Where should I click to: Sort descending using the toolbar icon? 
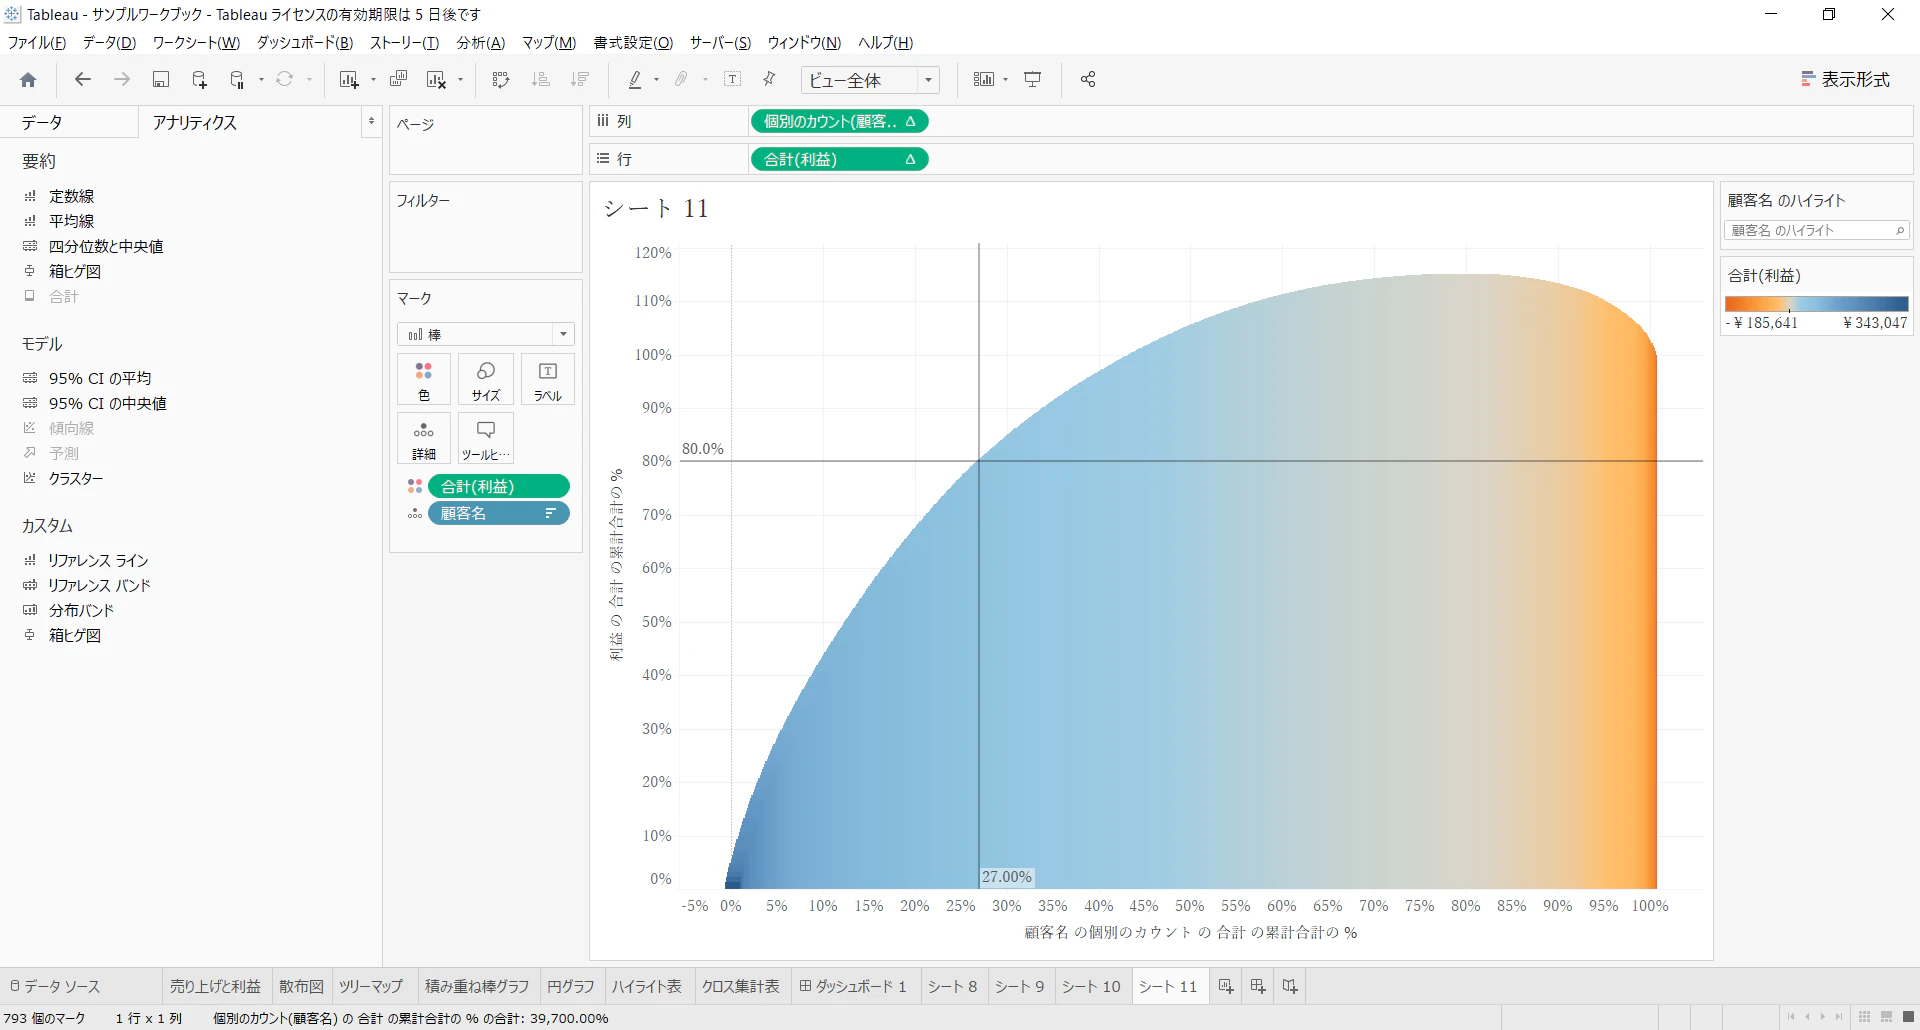coord(580,80)
